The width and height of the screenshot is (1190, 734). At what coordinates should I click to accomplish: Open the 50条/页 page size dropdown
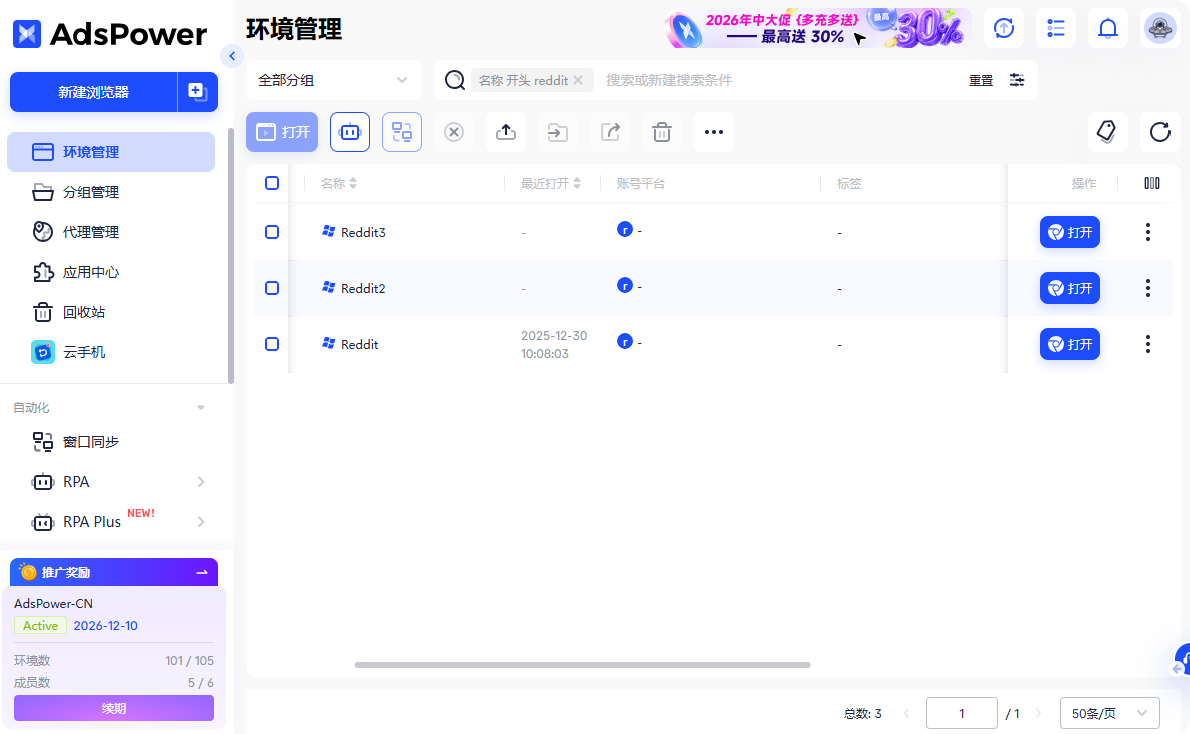[x=1110, y=714]
